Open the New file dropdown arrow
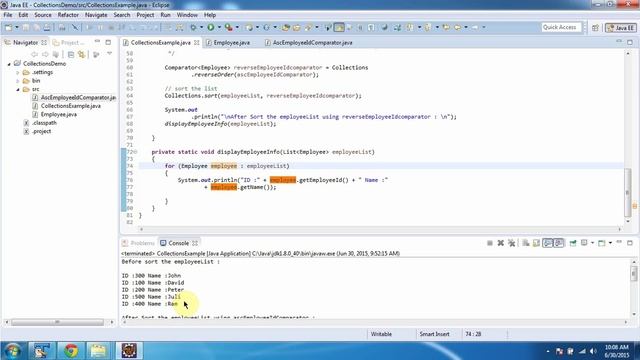 [x=16, y=27]
